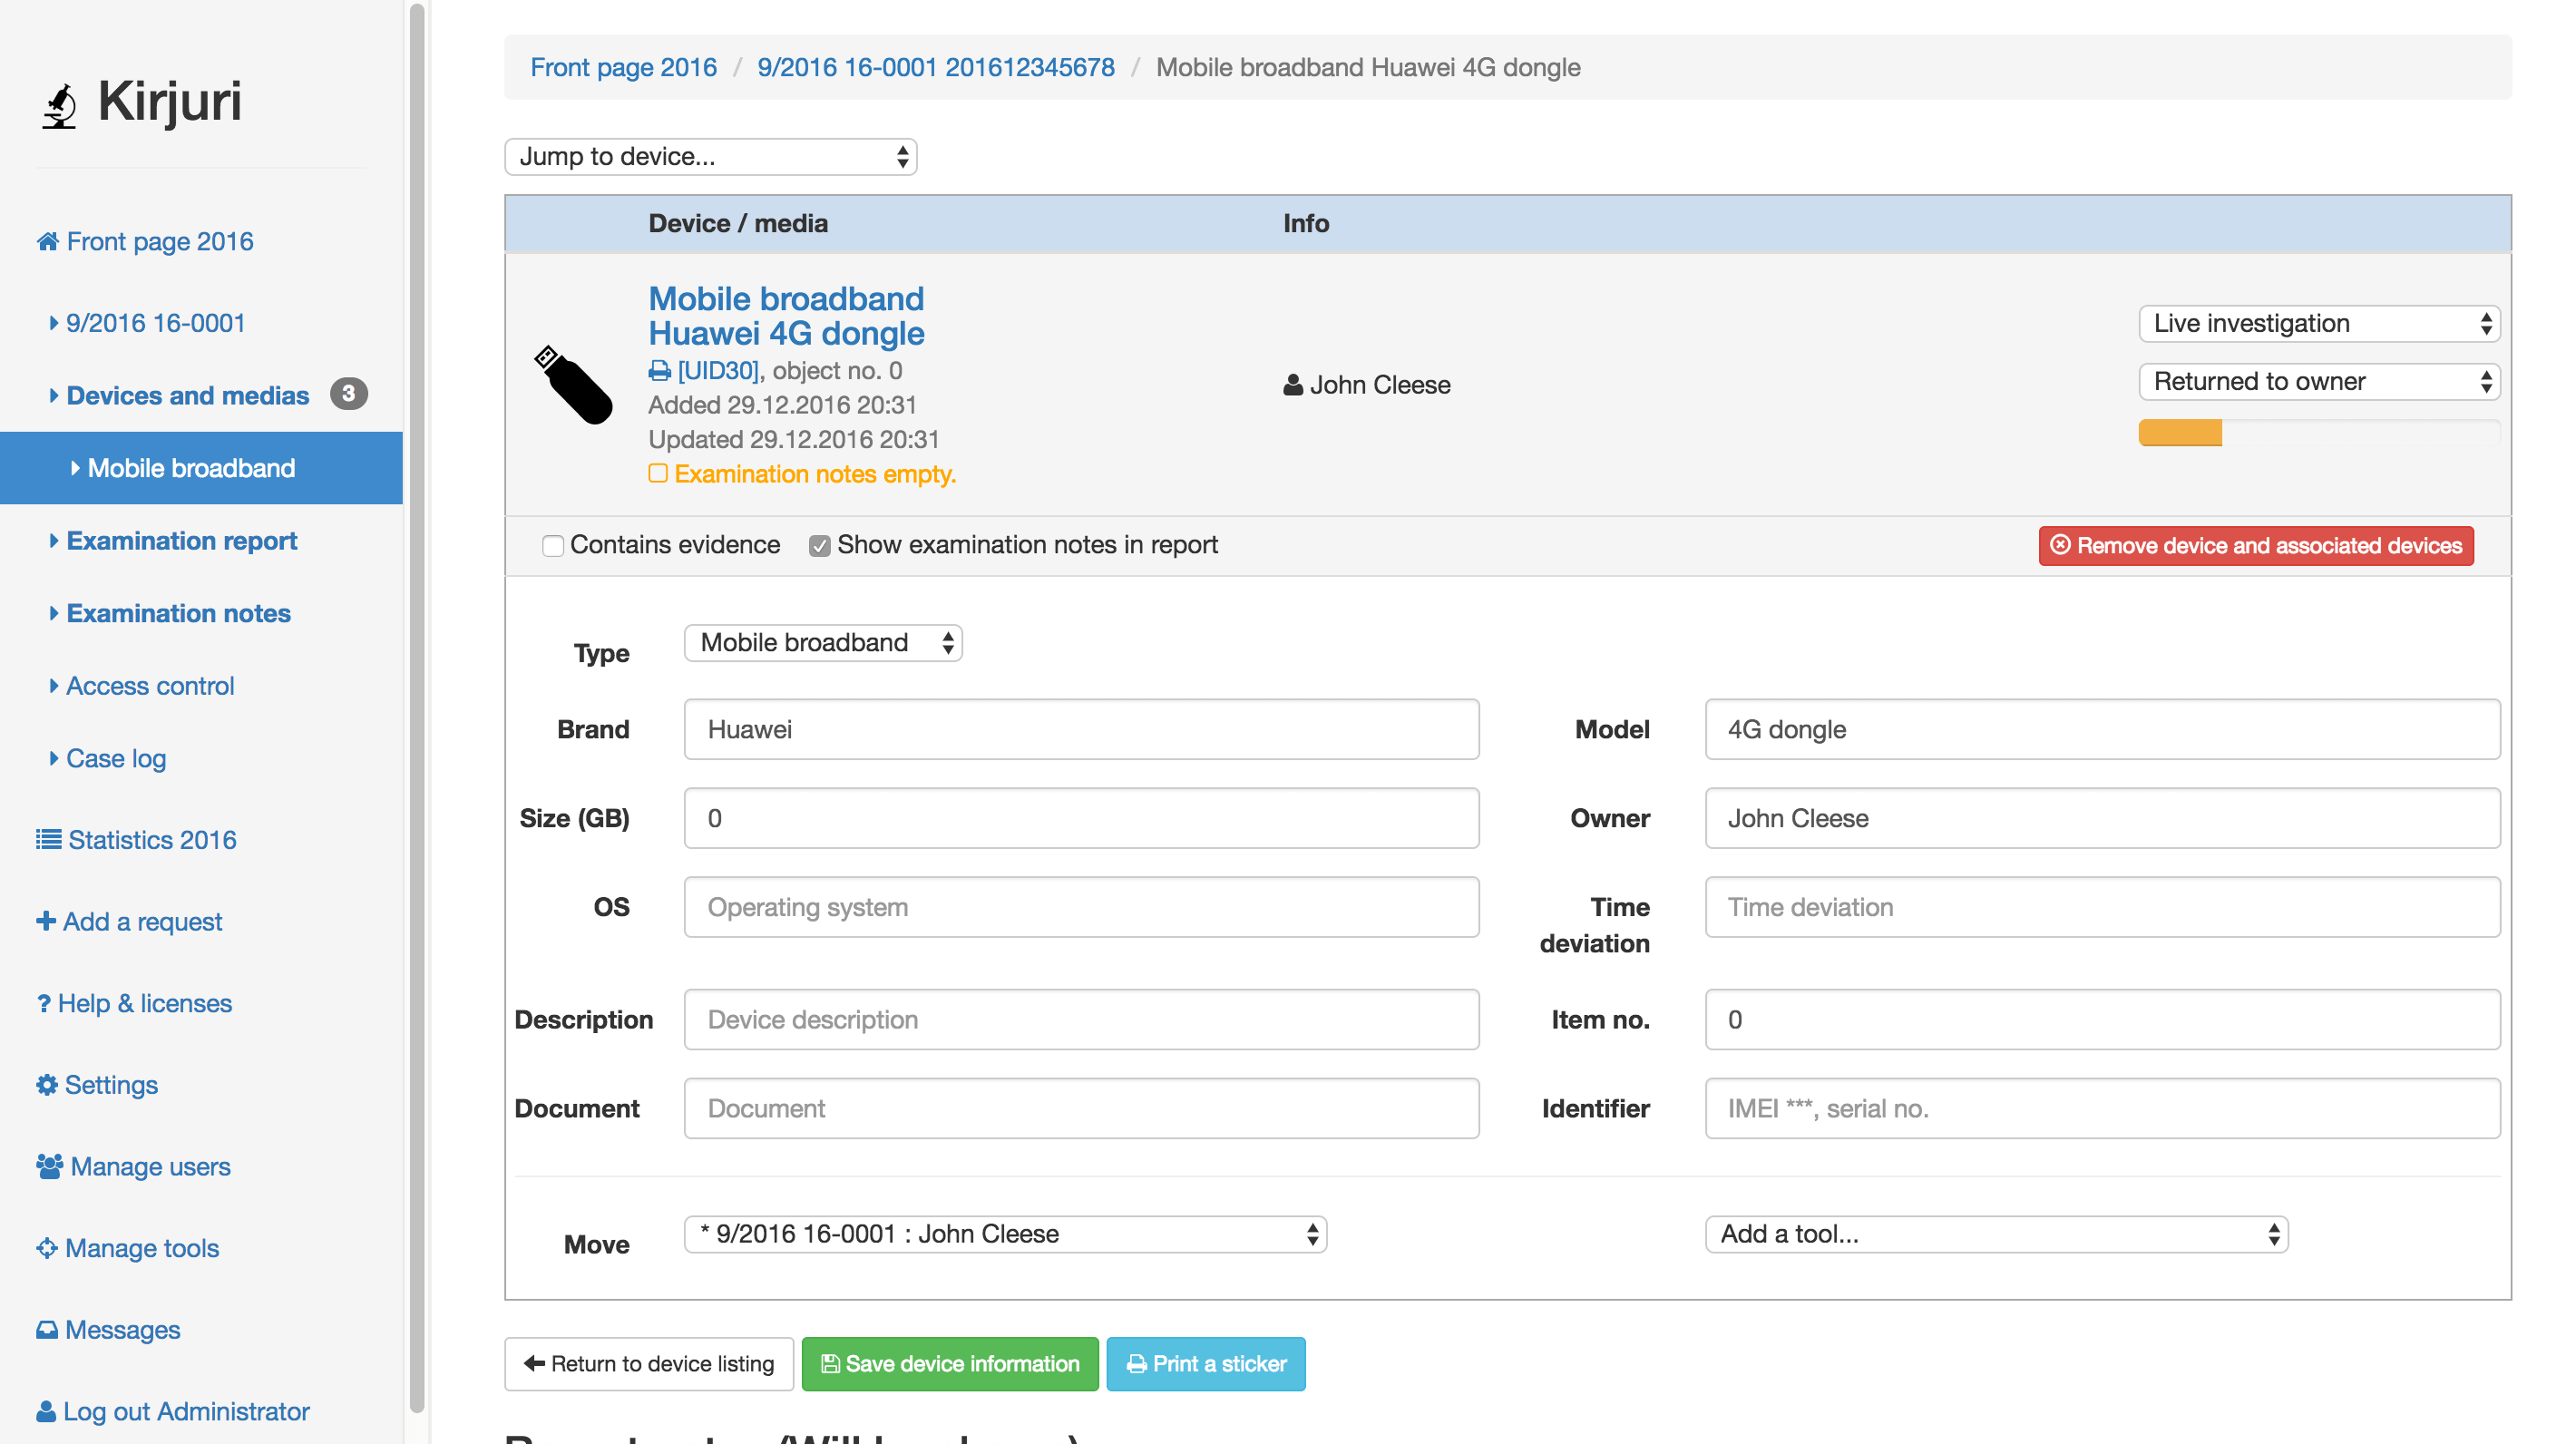Click the orange progress bar
This screenshot has width=2576, height=1444.
tap(2180, 433)
